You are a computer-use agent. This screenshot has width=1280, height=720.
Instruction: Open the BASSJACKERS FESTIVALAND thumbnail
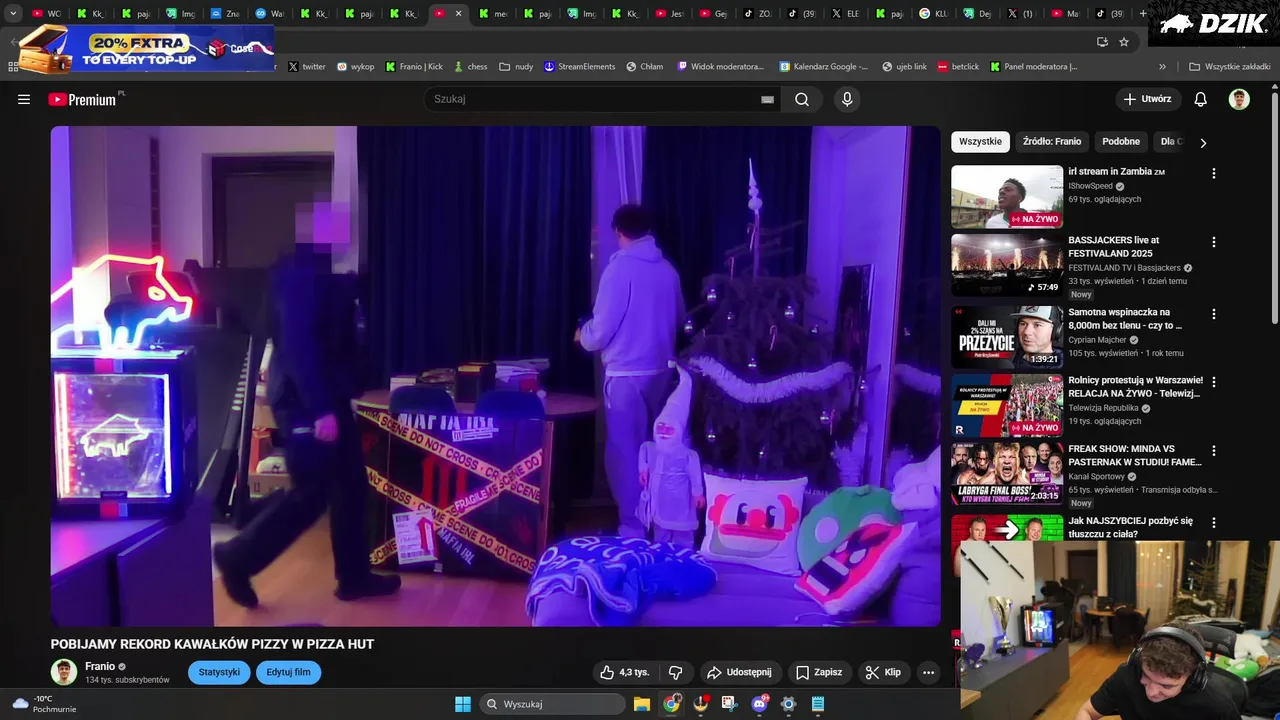click(1007, 266)
